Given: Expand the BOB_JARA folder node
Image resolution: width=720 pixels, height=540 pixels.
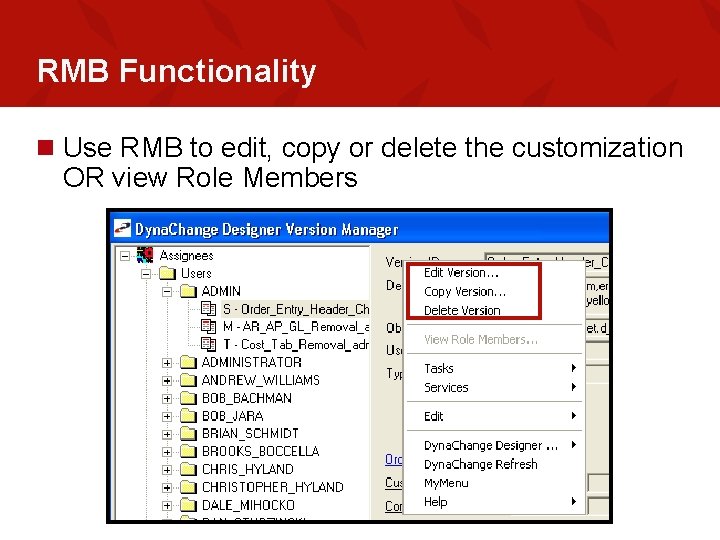Looking at the screenshot, I should (x=167, y=416).
